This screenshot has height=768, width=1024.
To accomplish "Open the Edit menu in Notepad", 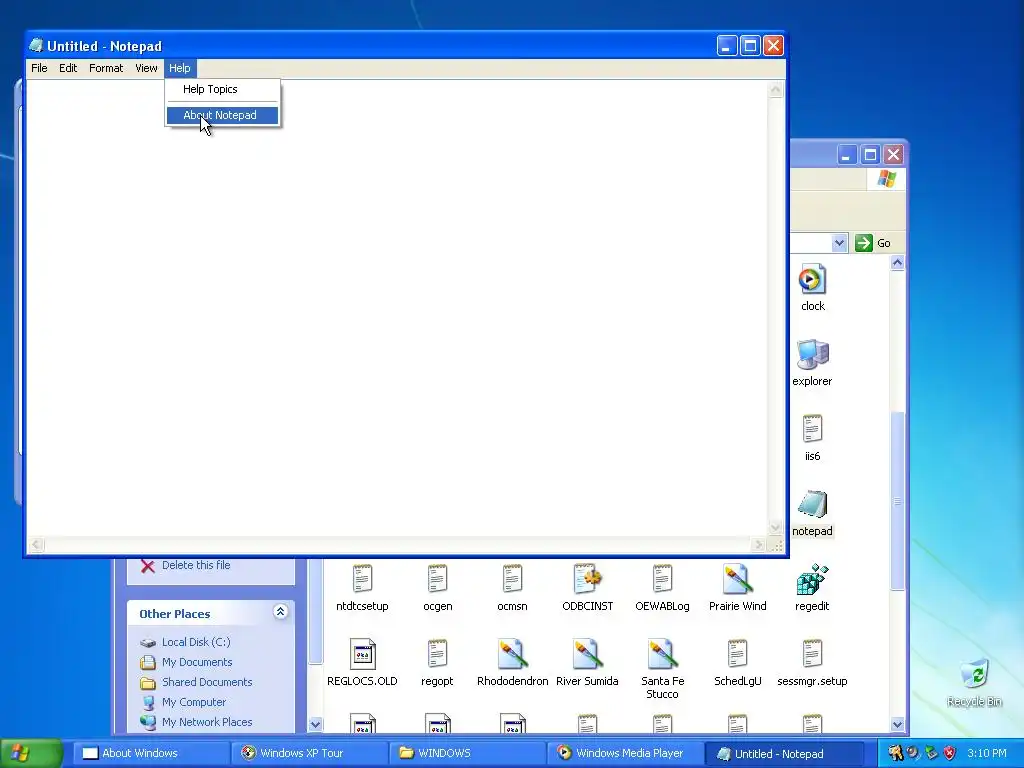I will [x=68, y=68].
